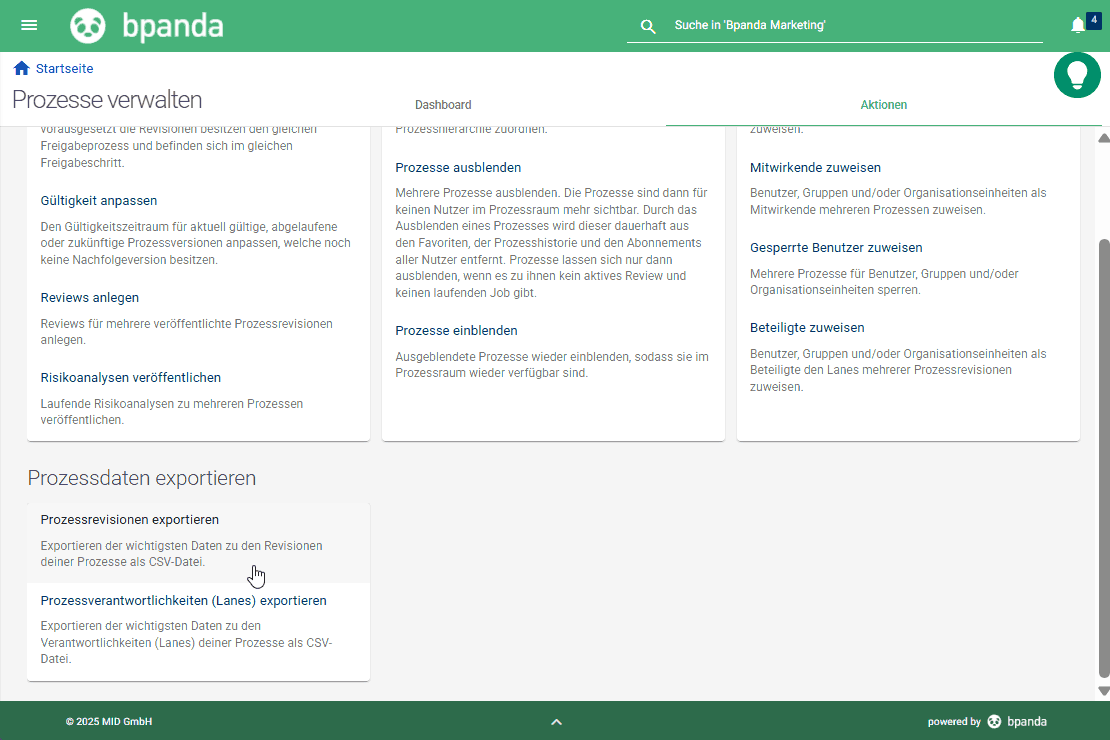Open Gesperrte Benutzer zuweisen action
This screenshot has height=740, width=1110.
(x=836, y=247)
